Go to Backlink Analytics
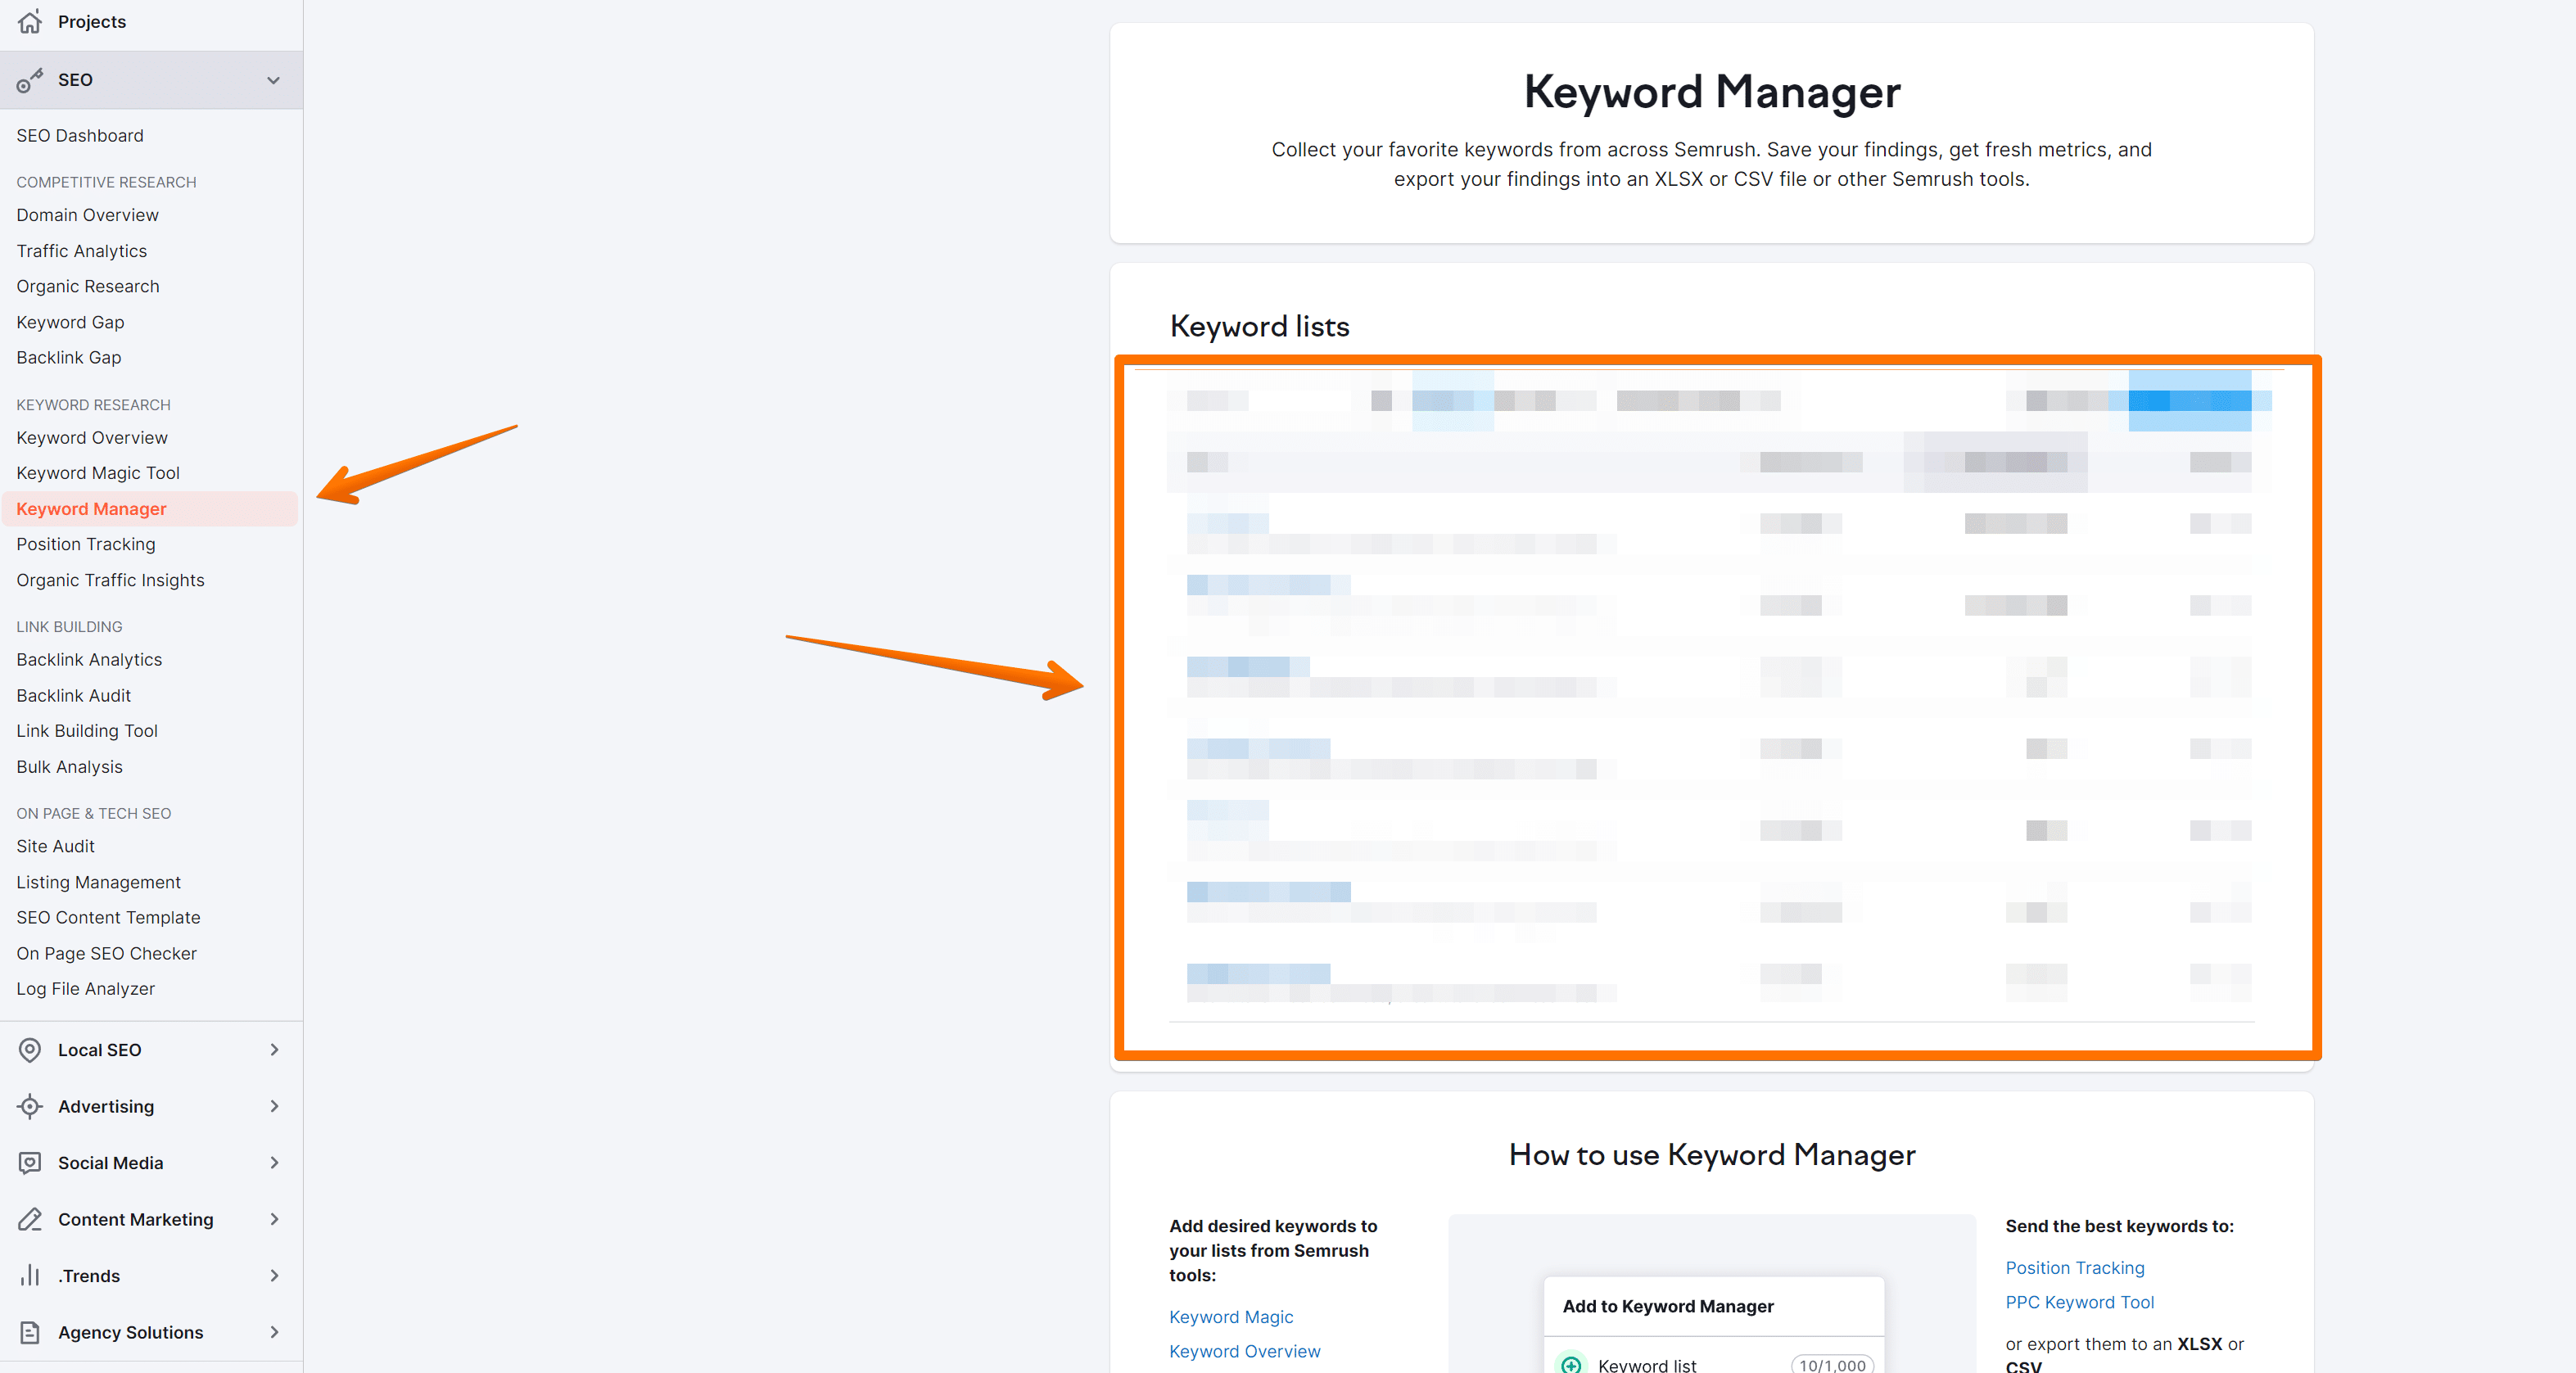This screenshot has height=1373, width=2576. 89,660
